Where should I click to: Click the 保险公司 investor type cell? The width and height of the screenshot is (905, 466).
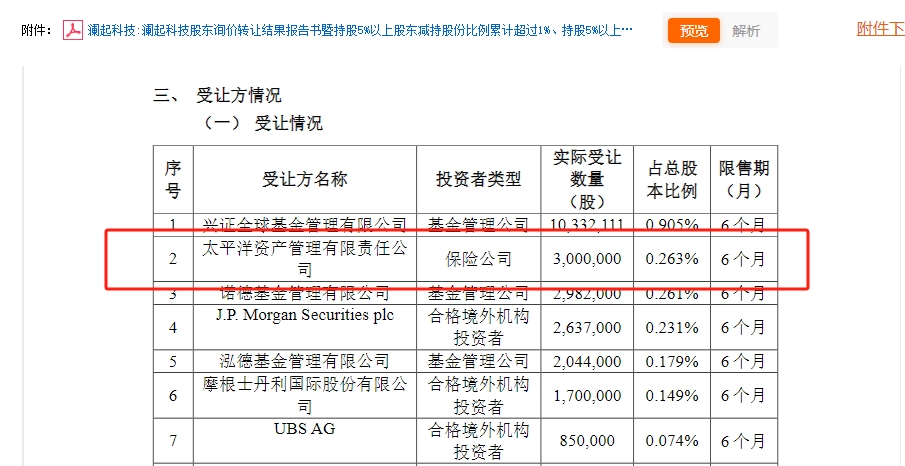[x=478, y=259]
